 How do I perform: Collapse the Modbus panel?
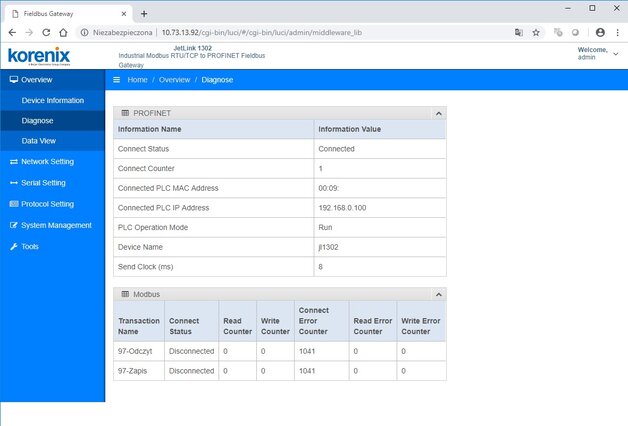click(x=438, y=295)
